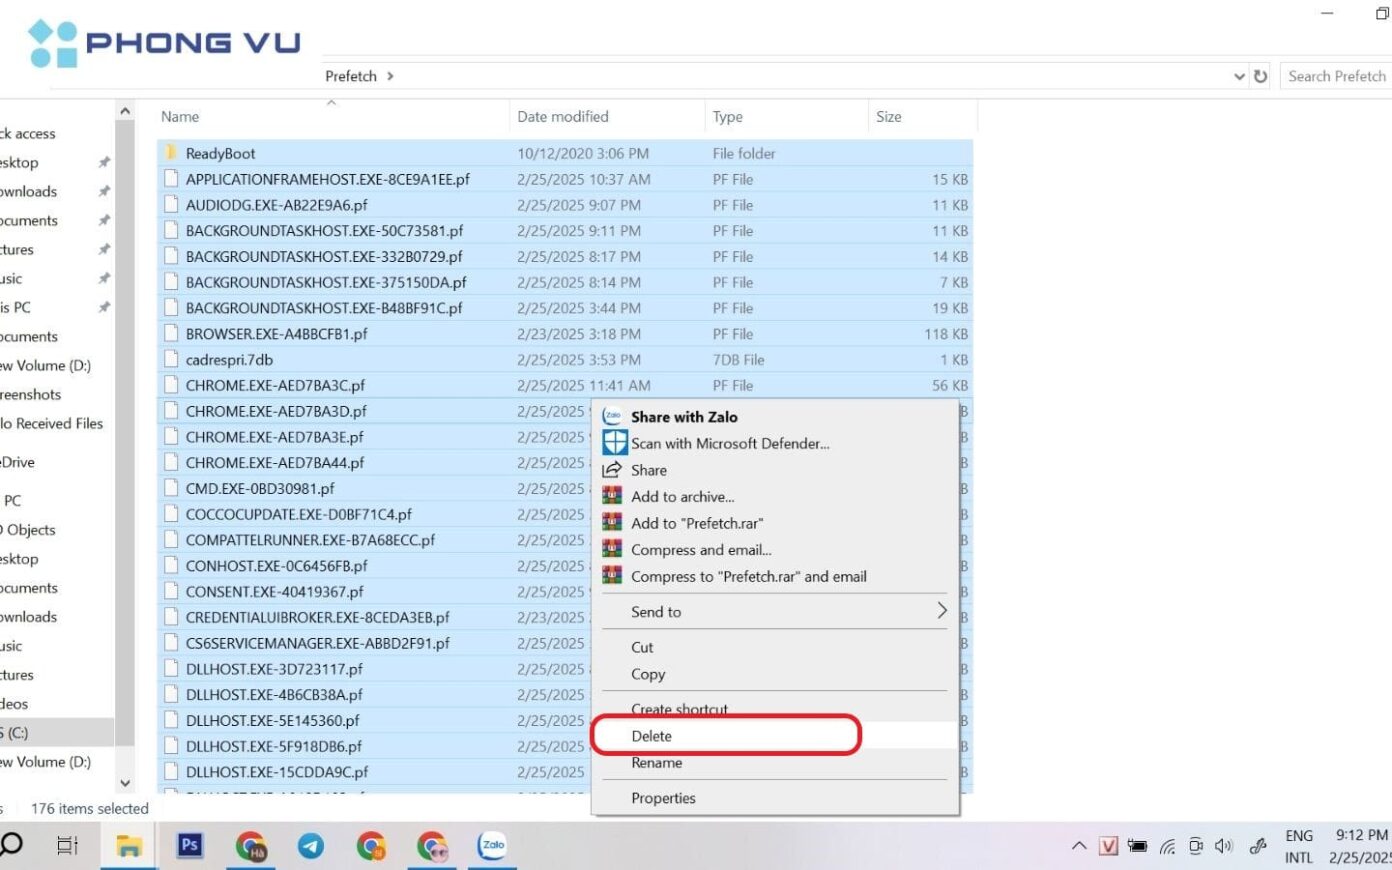Click inside the Search Prefetch box
Image resolution: width=1392 pixels, height=870 pixels.
pyautogui.click(x=1336, y=76)
